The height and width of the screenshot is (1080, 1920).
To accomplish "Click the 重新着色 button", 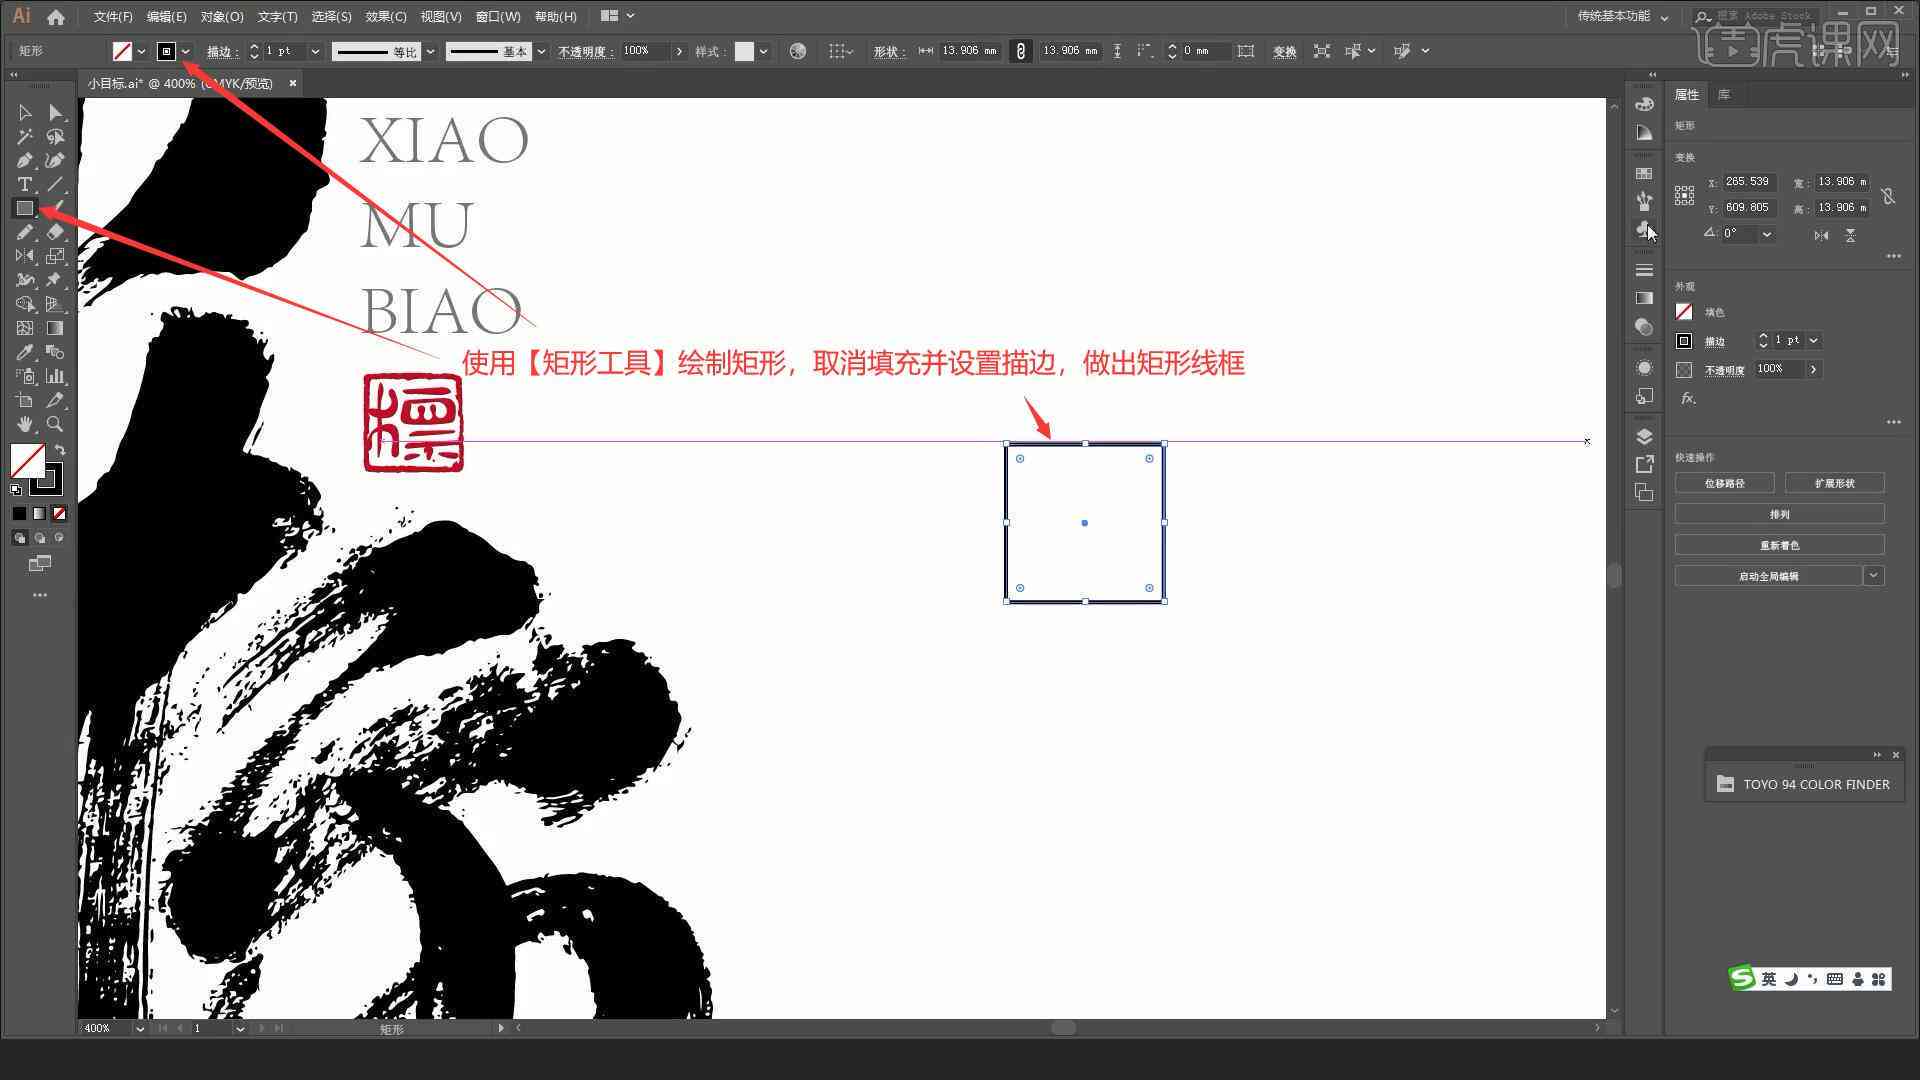I will pyautogui.click(x=1780, y=545).
